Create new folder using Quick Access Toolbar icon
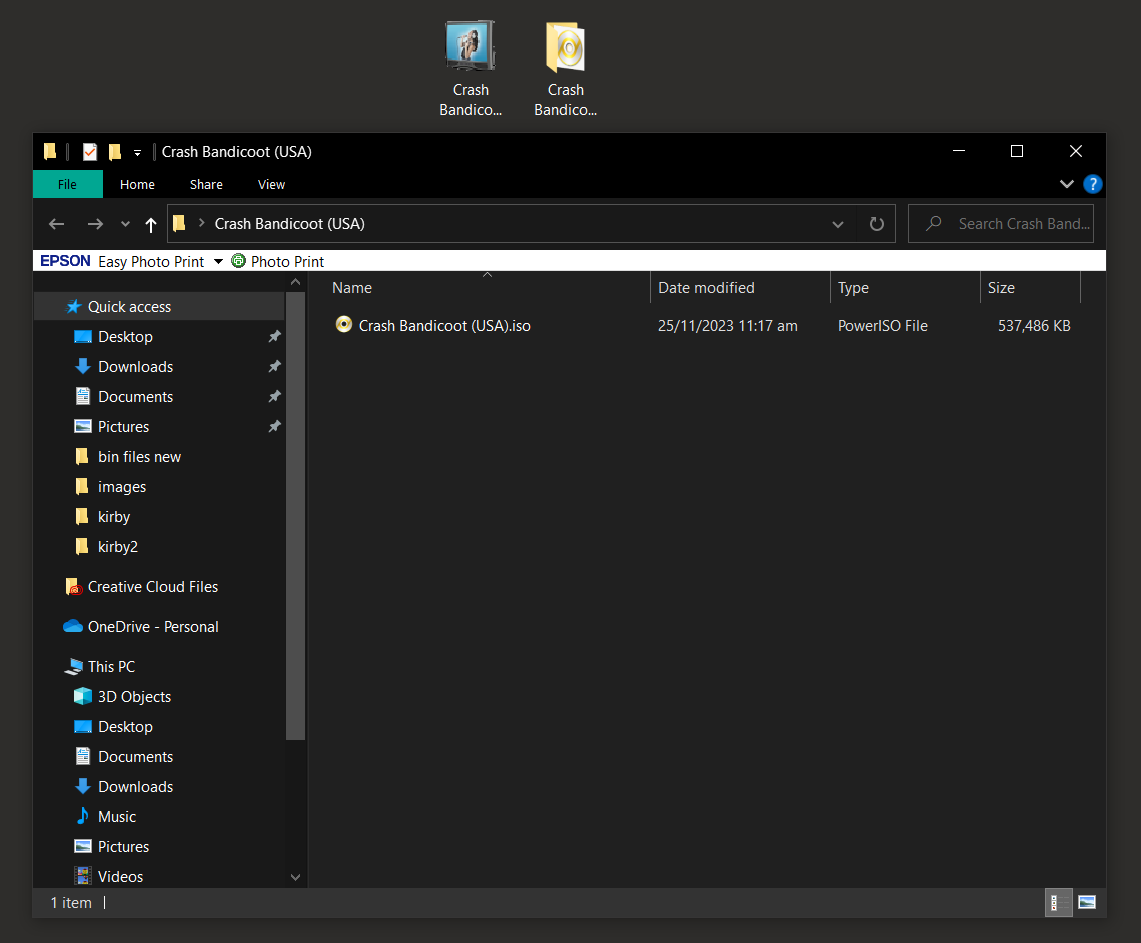The width and height of the screenshot is (1141, 943). (113, 151)
